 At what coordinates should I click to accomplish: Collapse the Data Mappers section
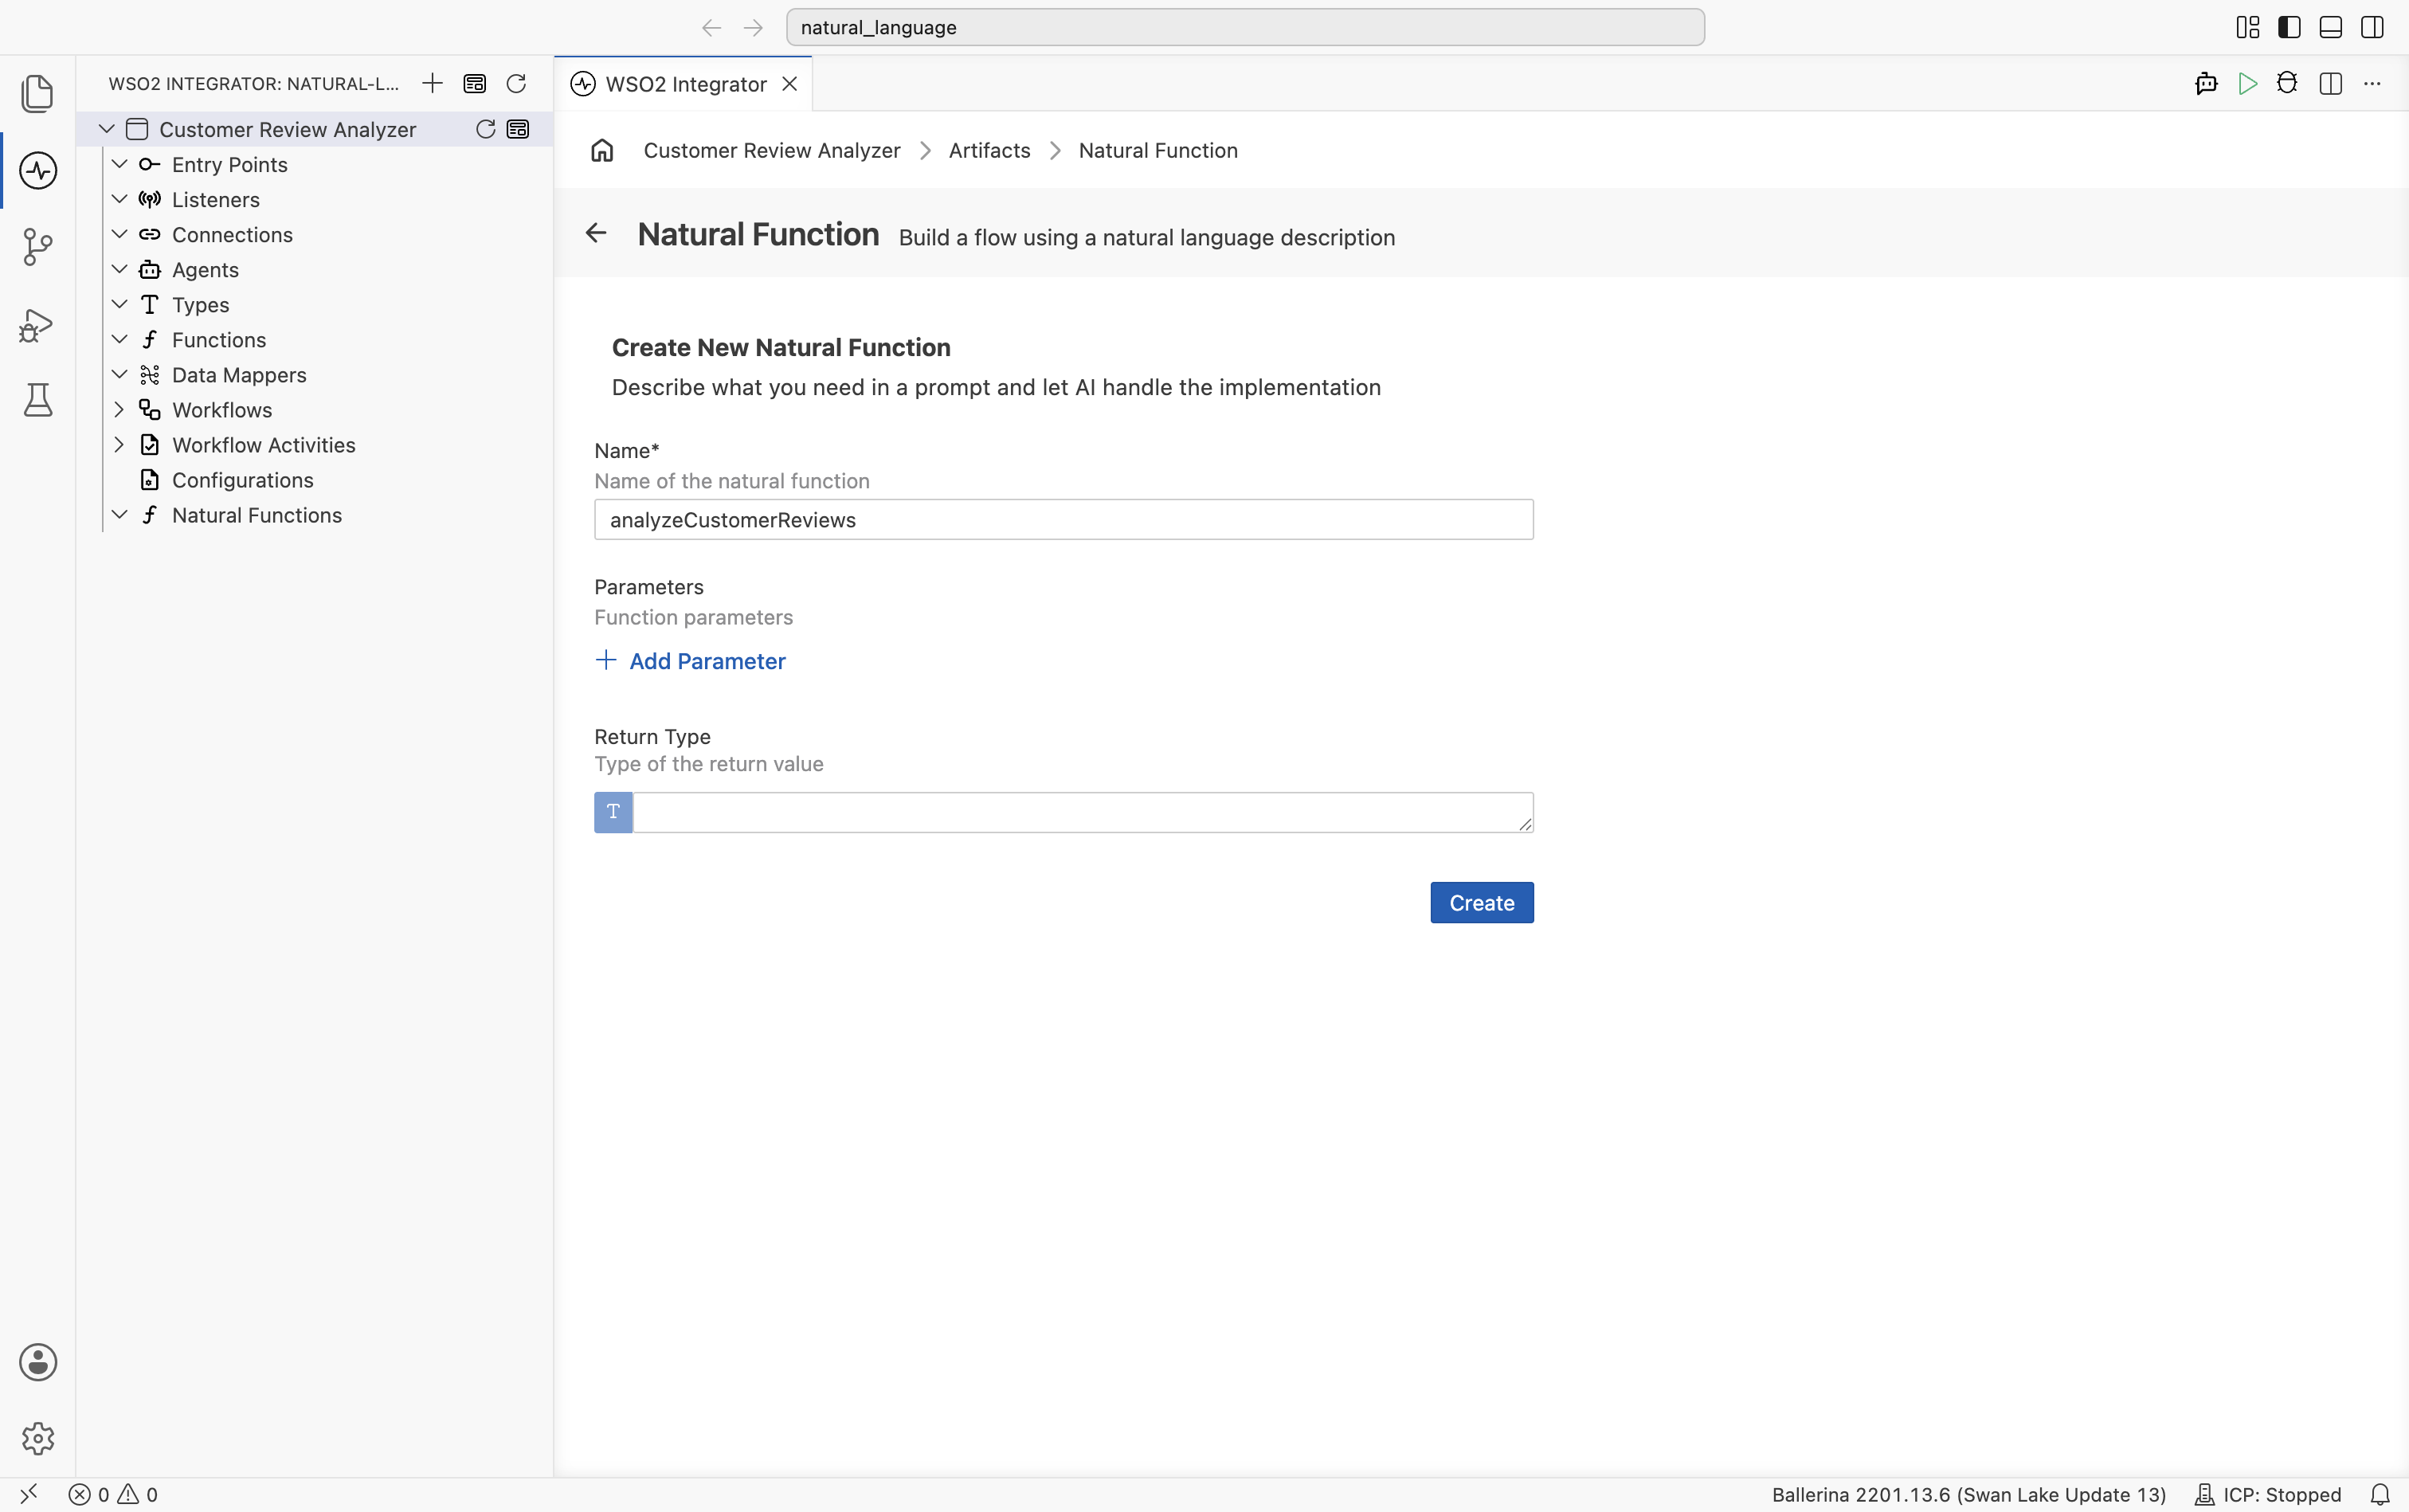point(119,374)
